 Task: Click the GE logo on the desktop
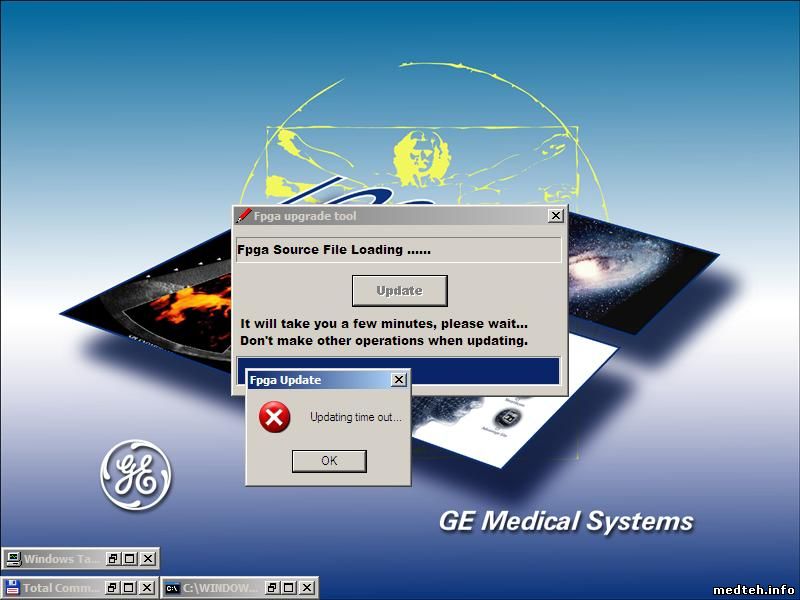pyautogui.click(x=135, y=473)
